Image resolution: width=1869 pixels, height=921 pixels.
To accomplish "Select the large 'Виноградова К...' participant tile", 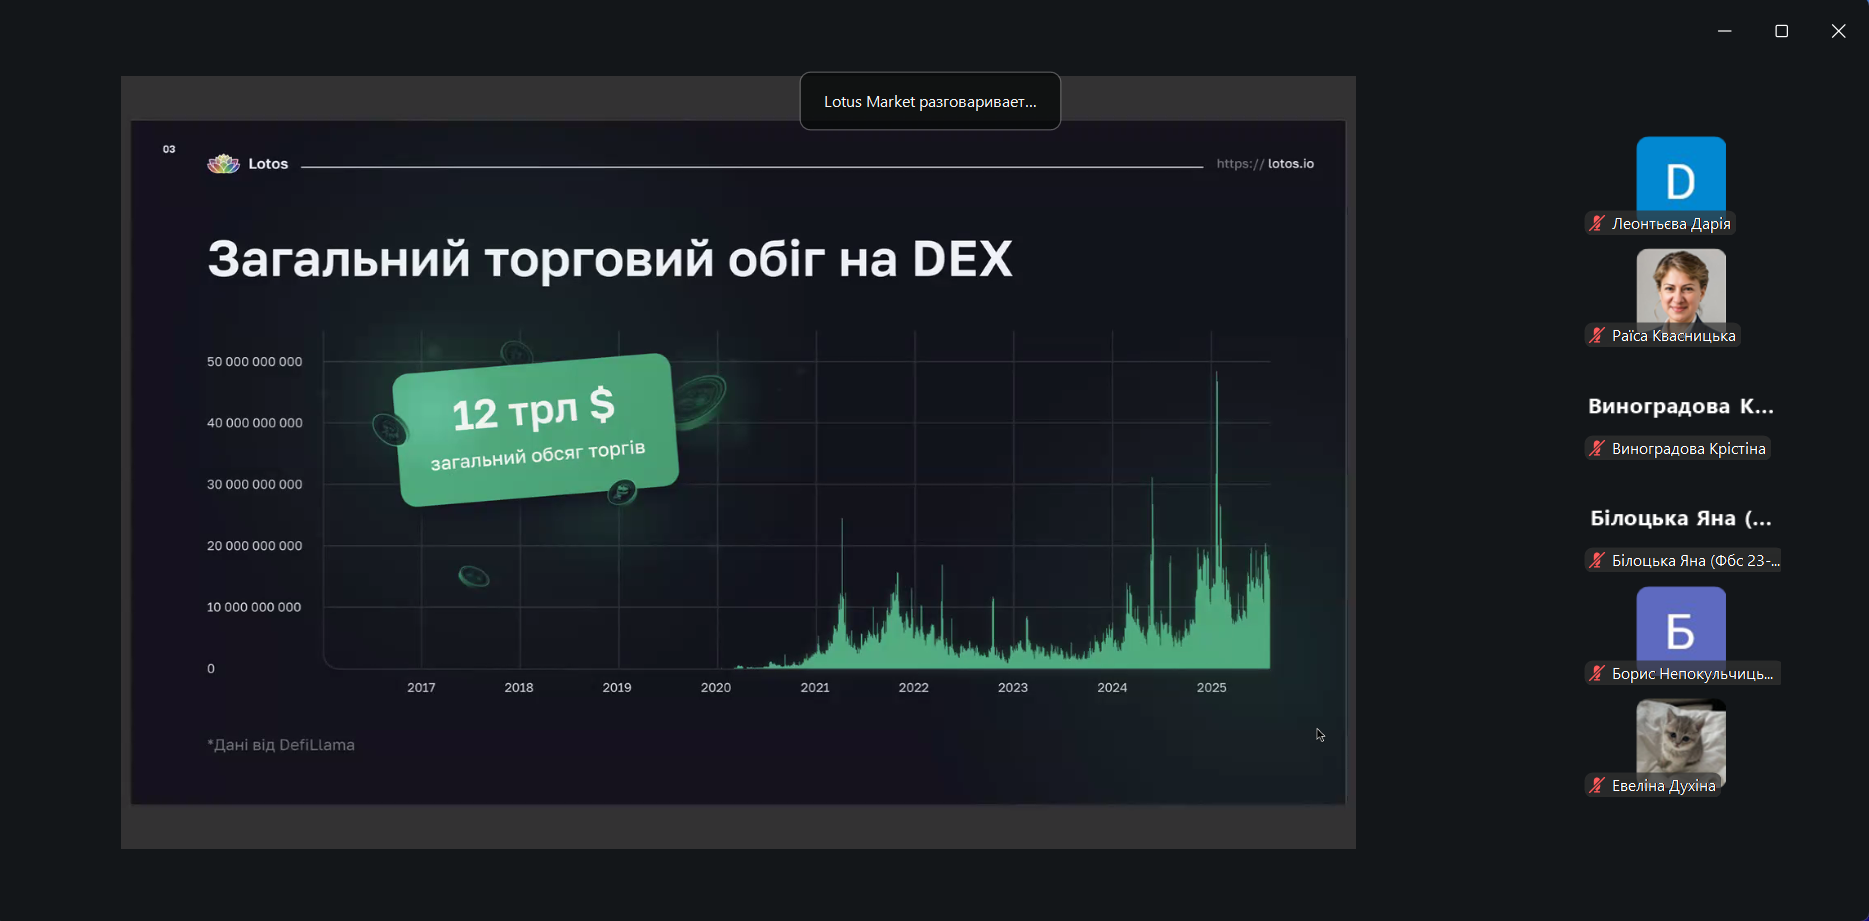I will (1680, 406).
